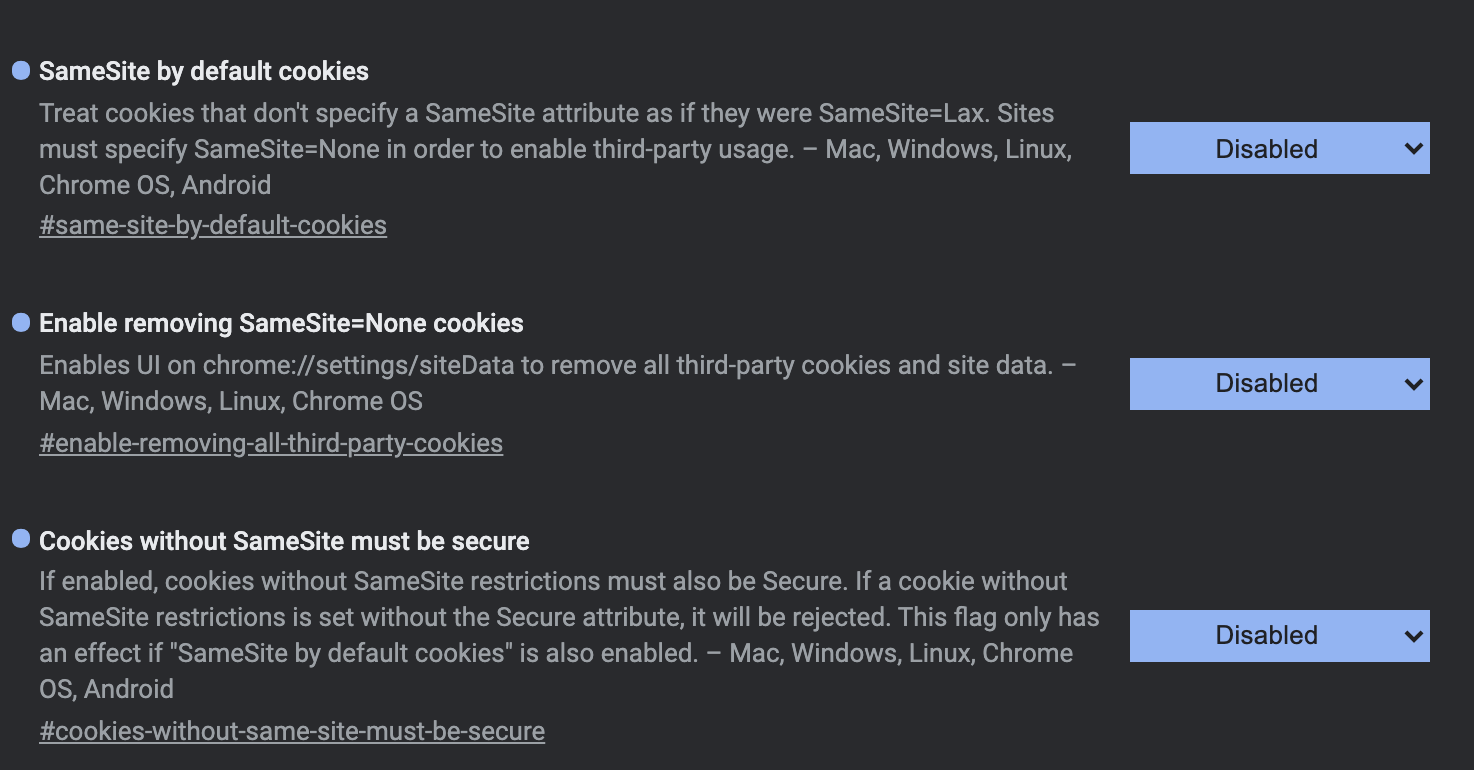
Task: Click the #cookies-without-same-site-must-be-secure link
Action: (x=292, y=731)
